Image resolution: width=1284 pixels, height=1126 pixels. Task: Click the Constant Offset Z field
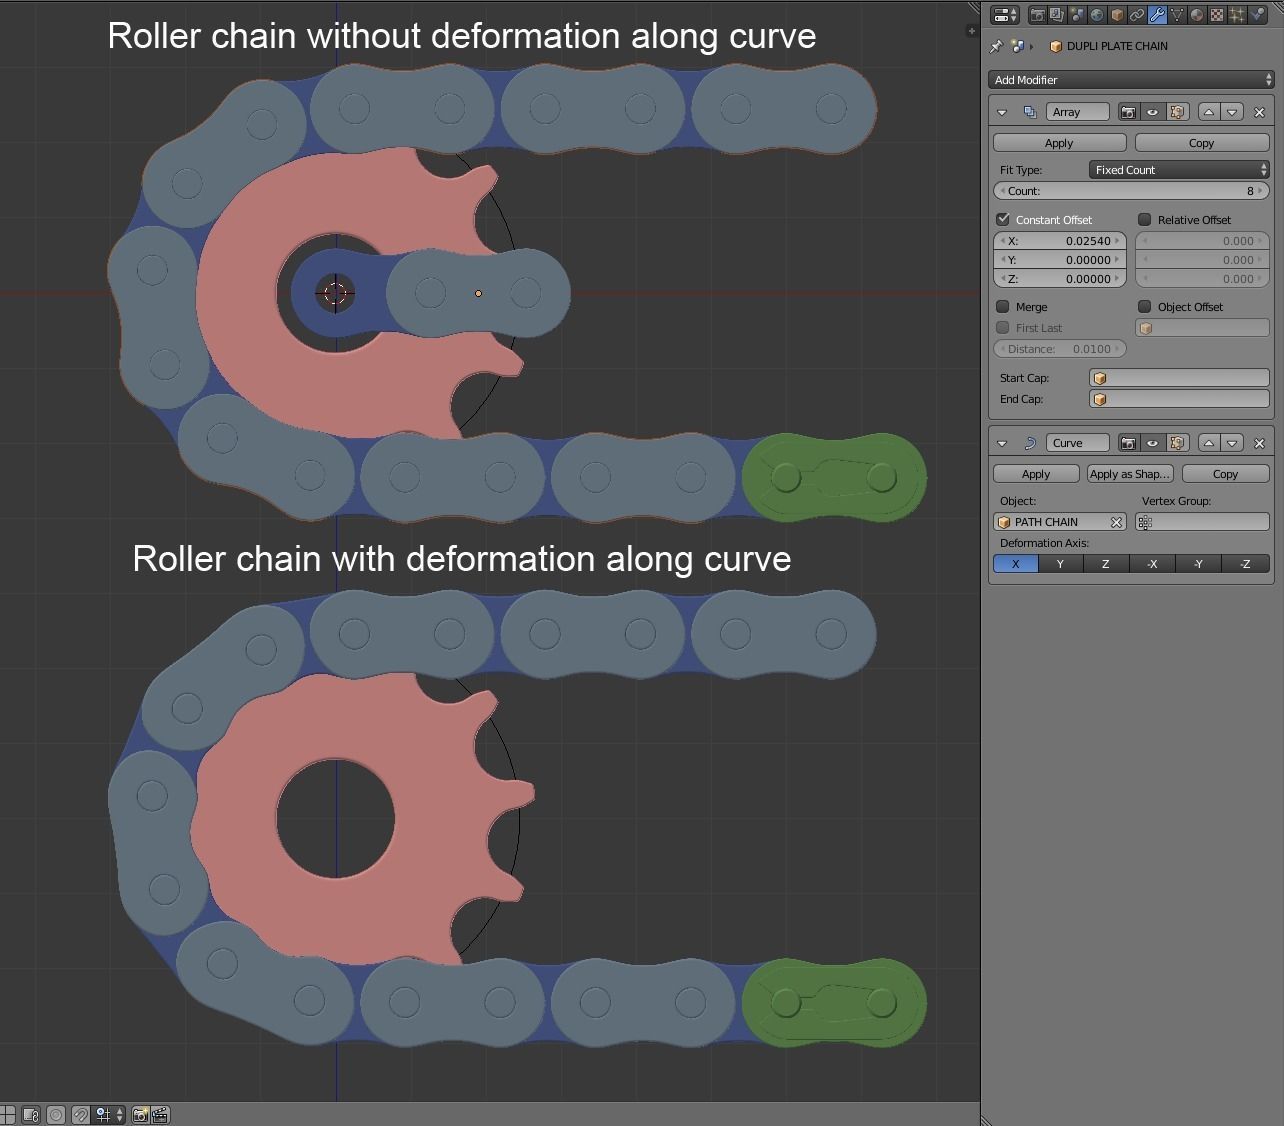(x=1060, y=279)
